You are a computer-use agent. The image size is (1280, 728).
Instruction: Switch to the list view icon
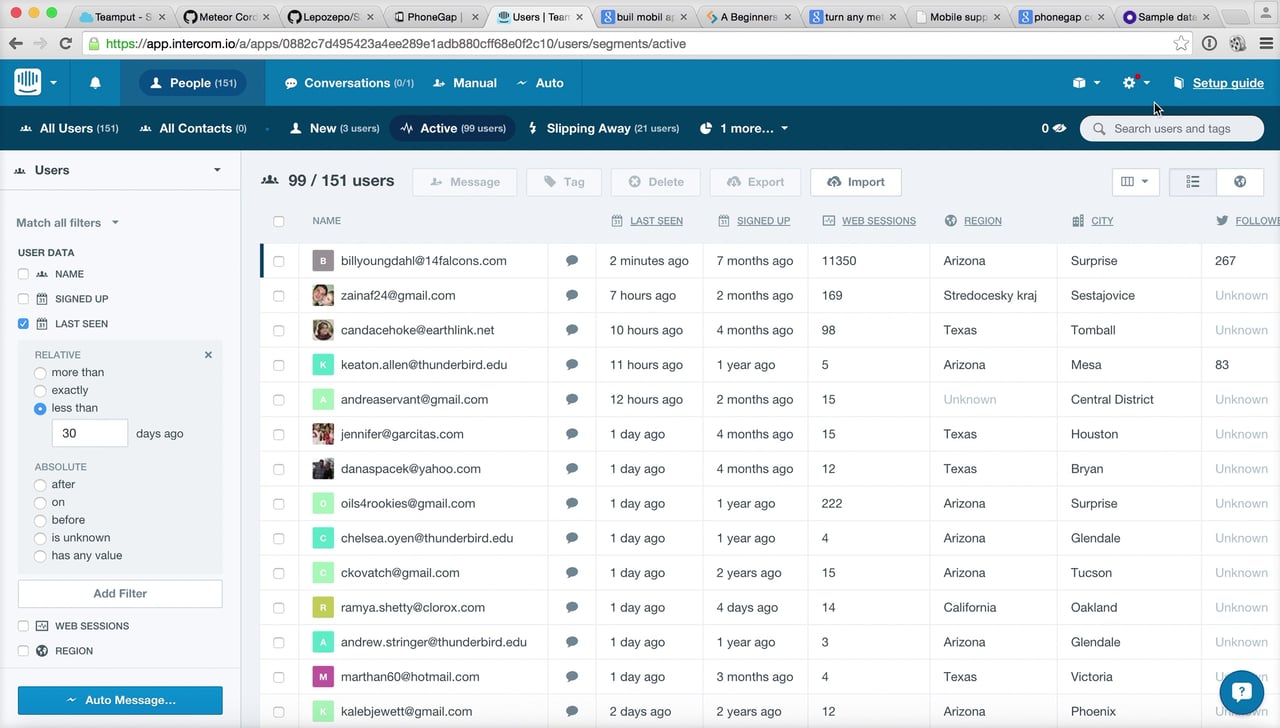coord(1193,182)
